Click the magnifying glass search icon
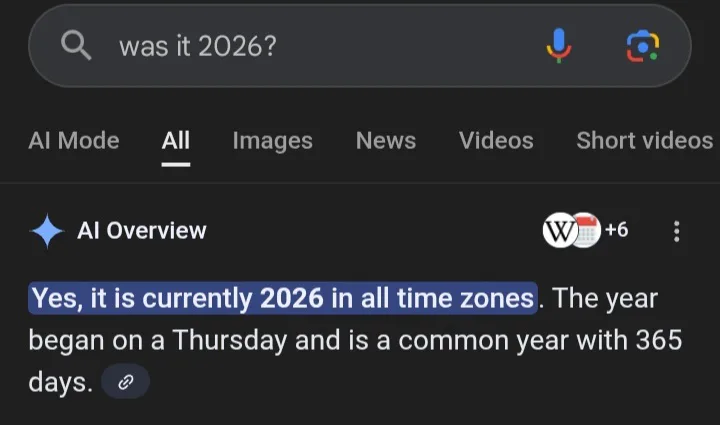 pos(77,46)
